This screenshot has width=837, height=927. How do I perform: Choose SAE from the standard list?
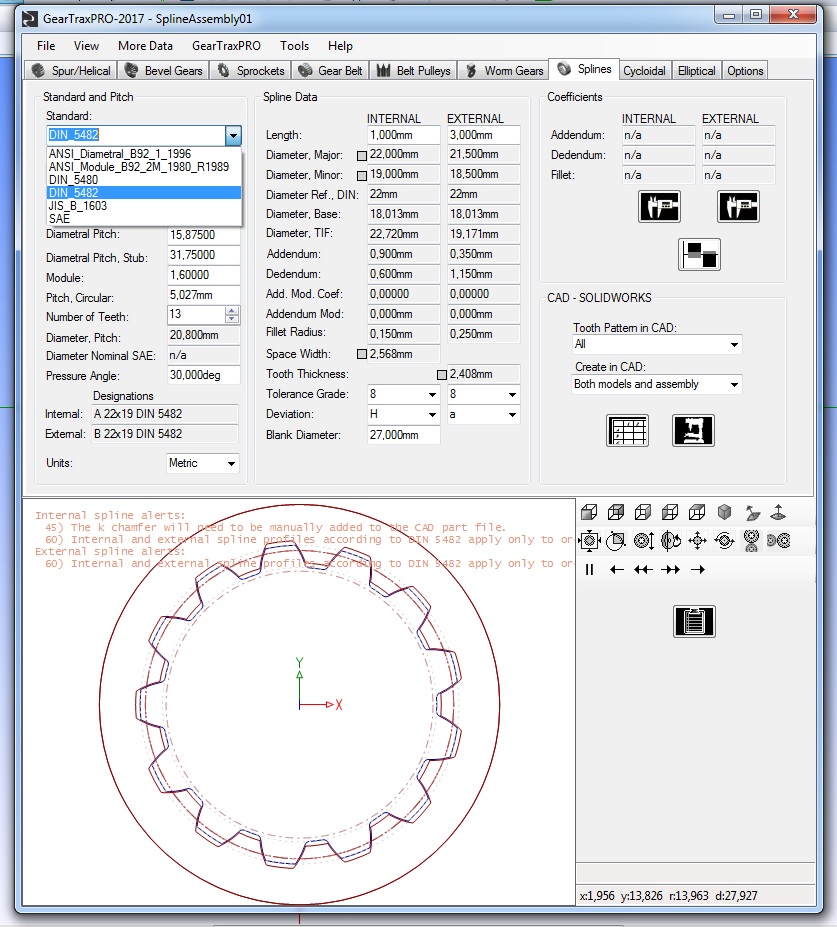pos(144,219)
